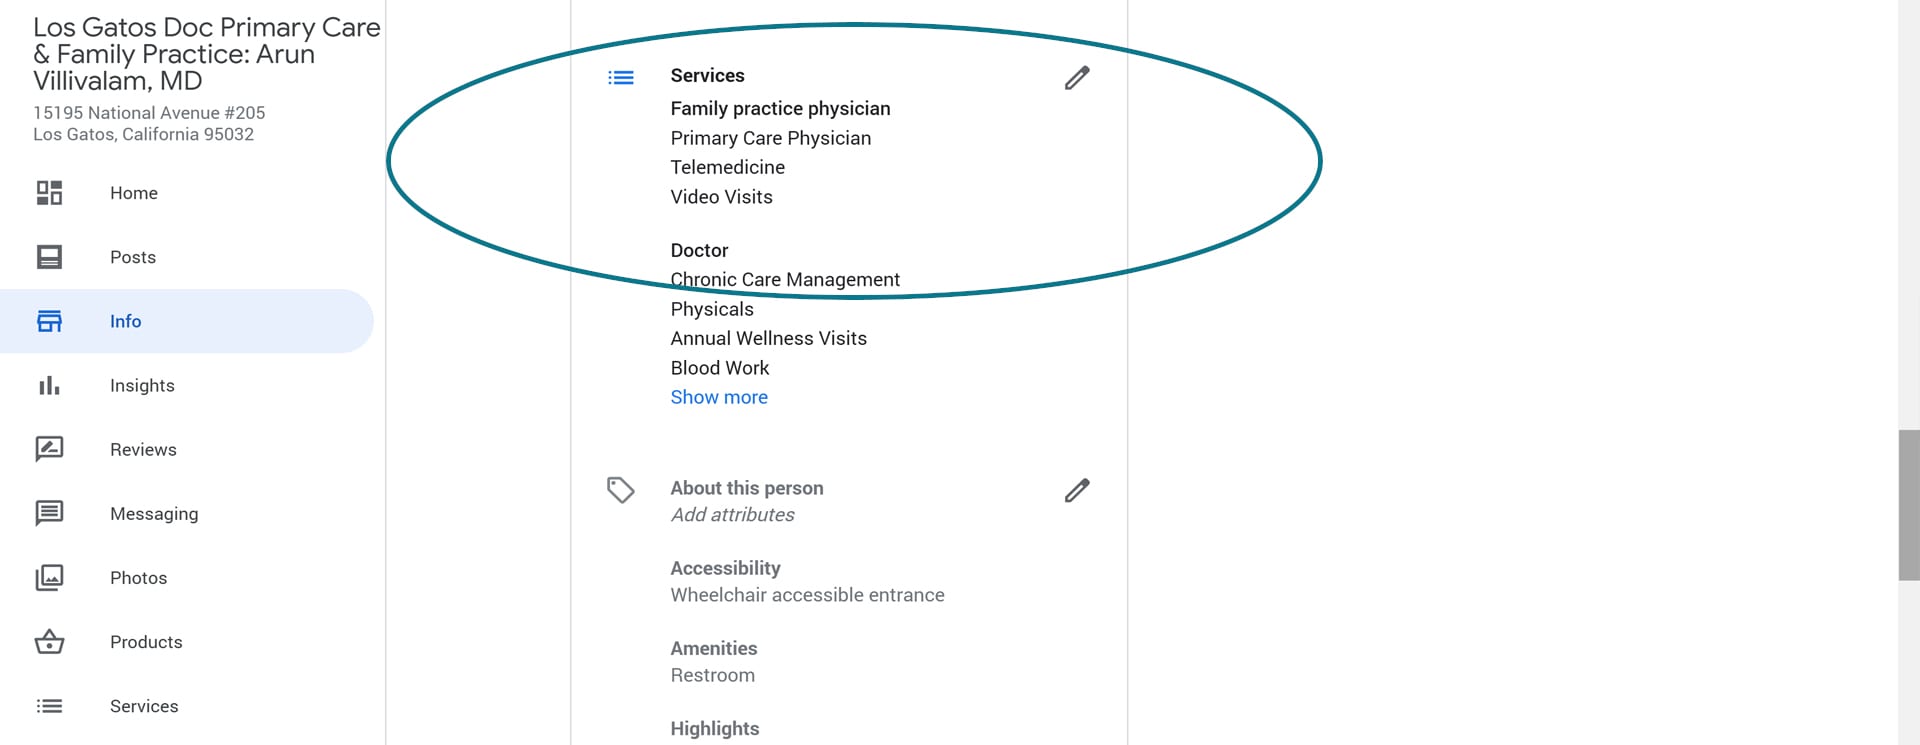1920x745 pixels.
Task: Click the blue Services list icon
Action: [621, 77]
